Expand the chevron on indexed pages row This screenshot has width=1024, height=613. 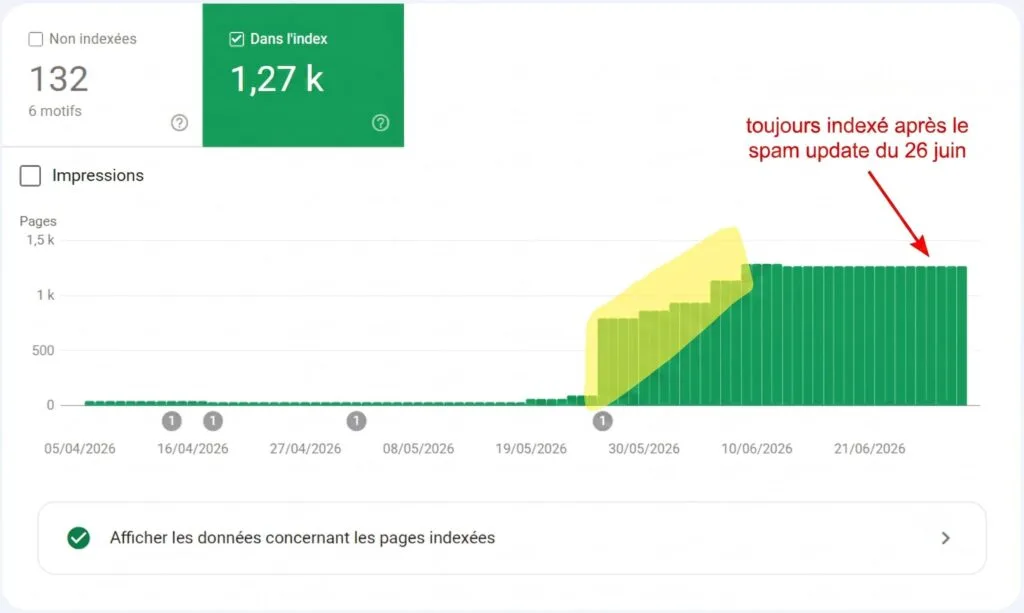[946, 538]
